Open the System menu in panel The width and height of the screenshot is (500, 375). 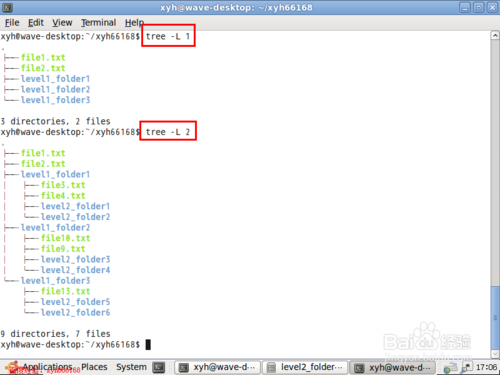coord(131,367)
